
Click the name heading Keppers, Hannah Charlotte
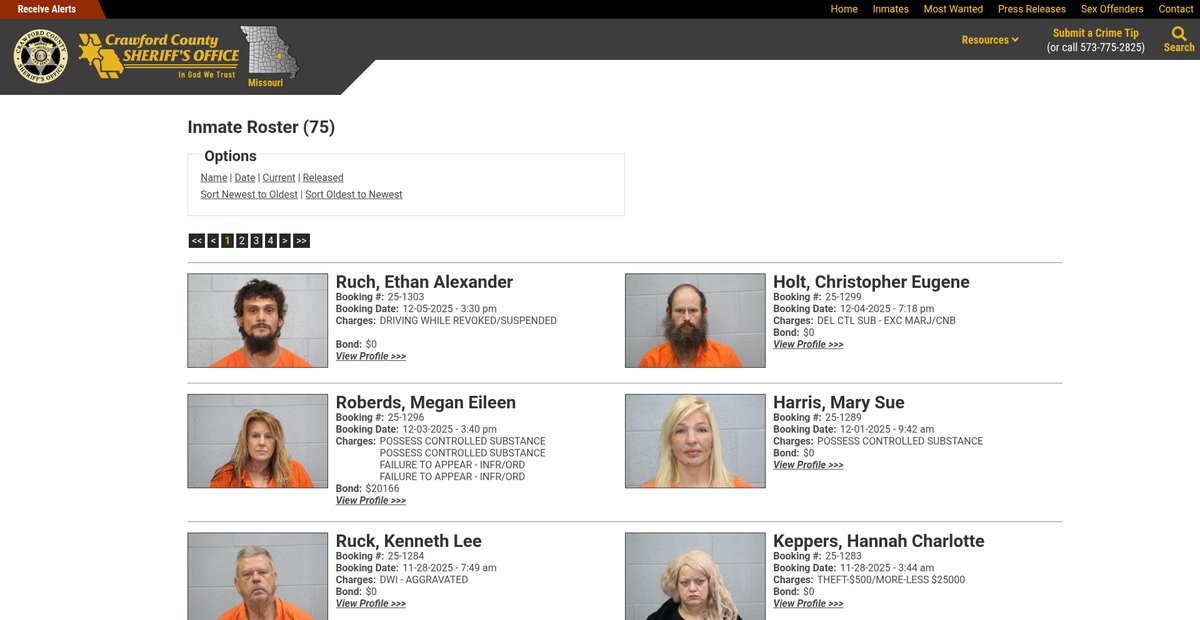[x=879, y=541]
